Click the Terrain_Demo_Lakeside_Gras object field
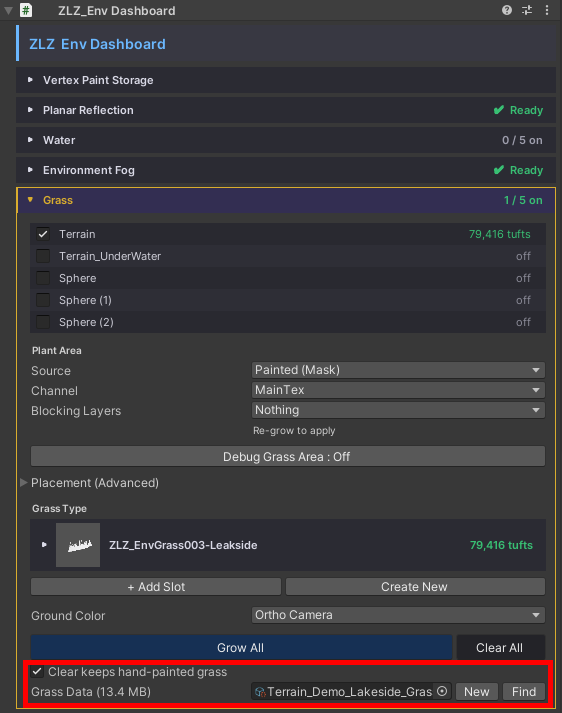This screenshot has height=713, width=562. (x=351, y=692)
